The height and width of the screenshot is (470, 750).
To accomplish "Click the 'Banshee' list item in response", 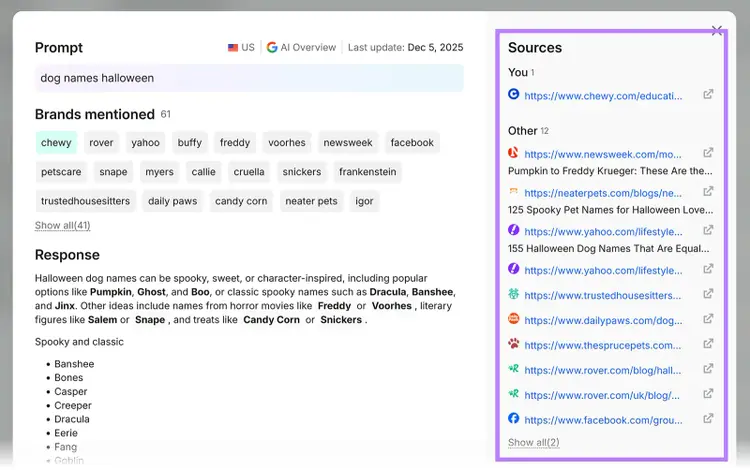I will [x=74, y=364].
